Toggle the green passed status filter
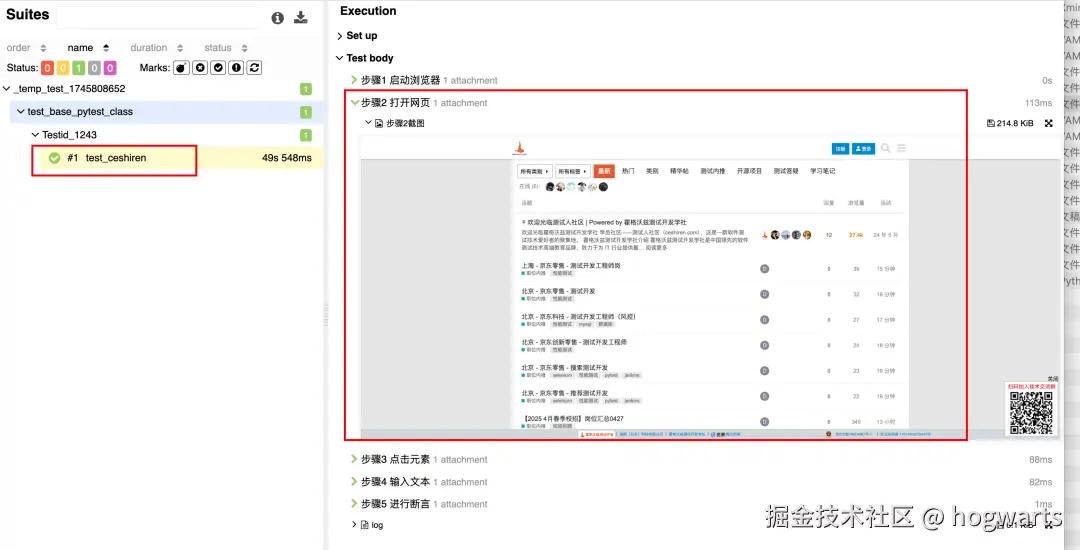 click(79, 67)
